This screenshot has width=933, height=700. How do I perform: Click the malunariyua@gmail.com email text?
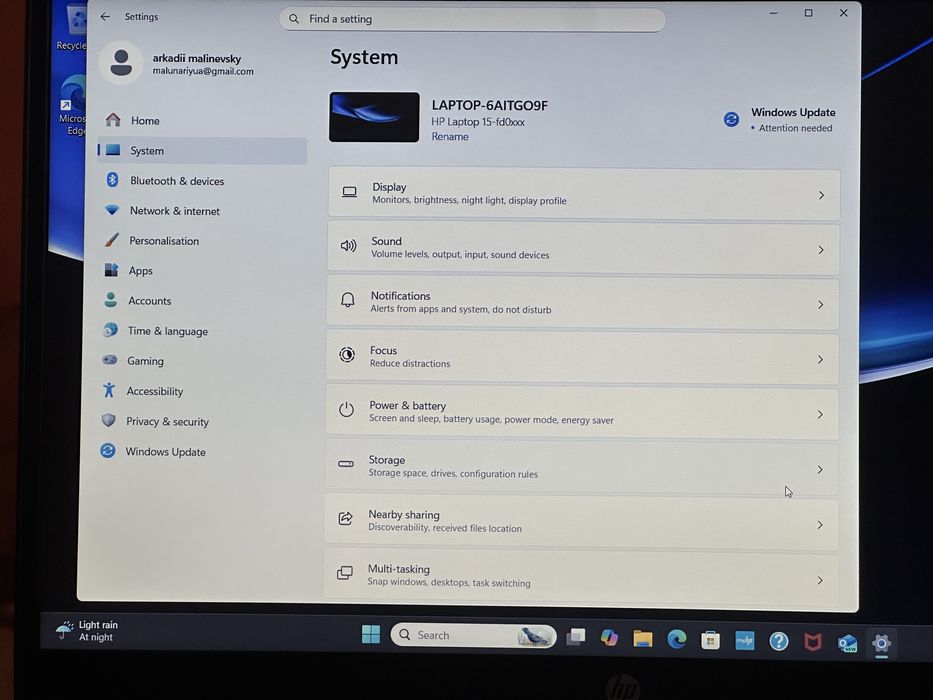pos(203,71)
